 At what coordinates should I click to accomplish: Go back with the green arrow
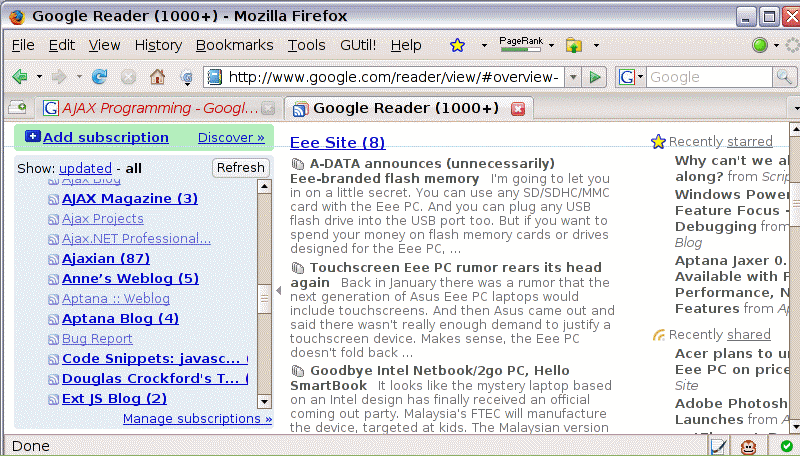pos(20,77)
